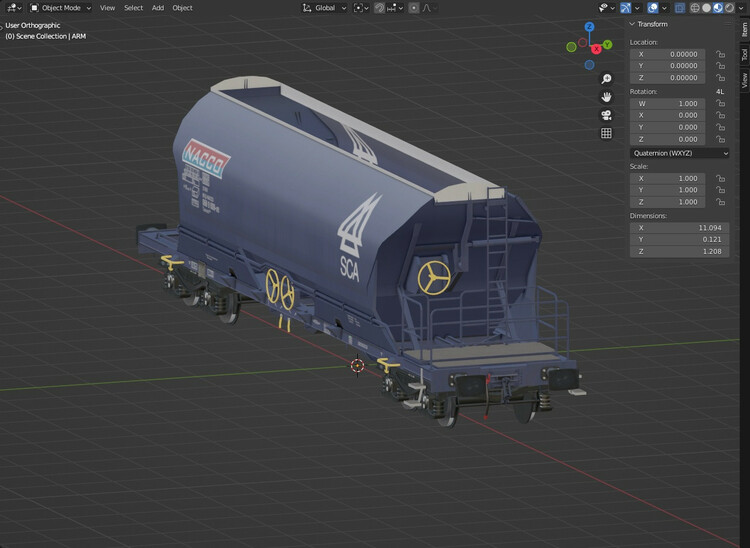The image size is (750, 548).
Task: Toggle the 4L rotation lock mode
Action: (720, 91)
